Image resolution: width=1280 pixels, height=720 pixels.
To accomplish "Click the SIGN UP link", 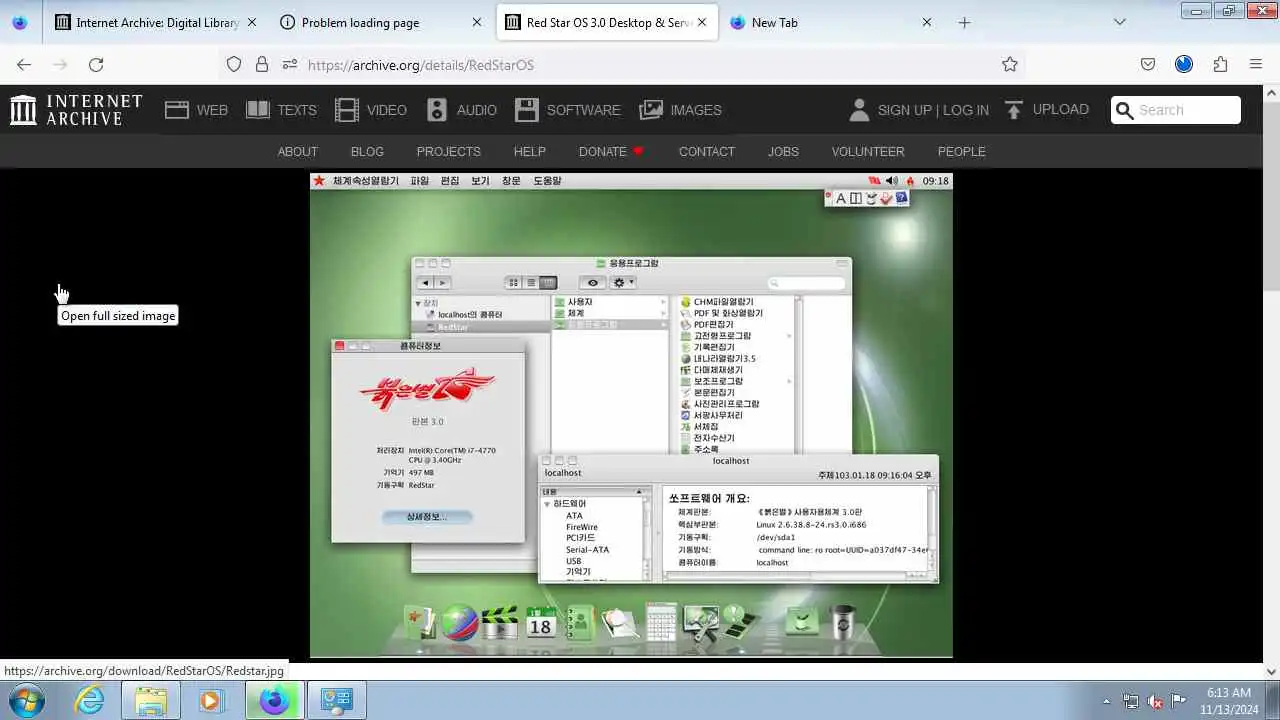I will coord(904,110).
